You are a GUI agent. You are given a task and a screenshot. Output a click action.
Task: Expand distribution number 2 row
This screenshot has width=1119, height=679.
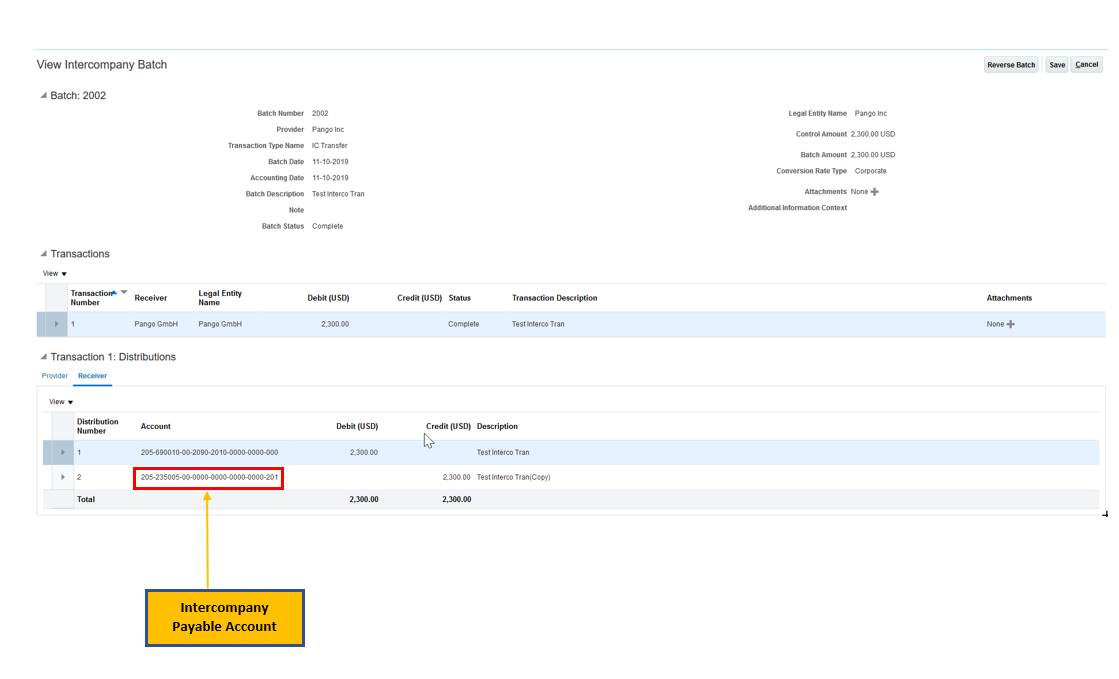click(62, 477)
